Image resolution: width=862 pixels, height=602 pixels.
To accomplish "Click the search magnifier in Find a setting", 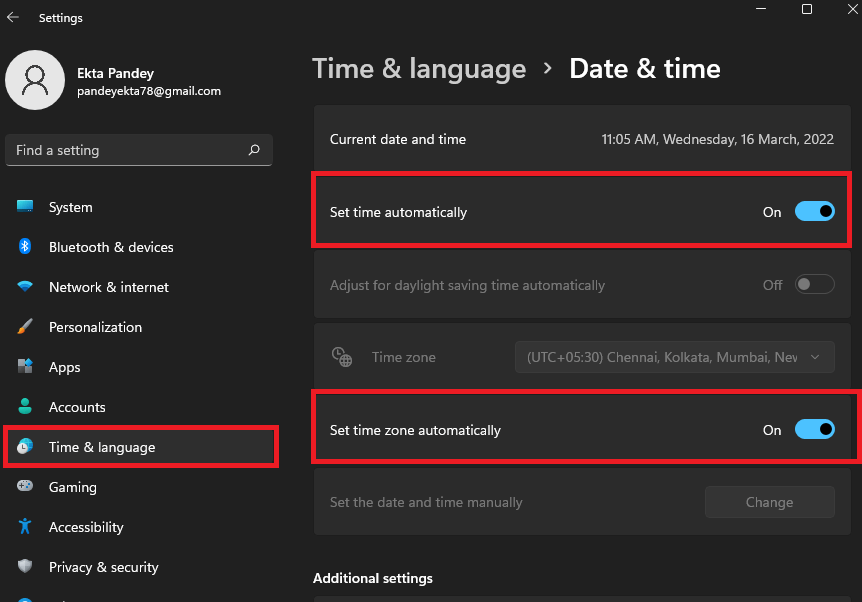I will pyautogui.click(x=254, y=150).
